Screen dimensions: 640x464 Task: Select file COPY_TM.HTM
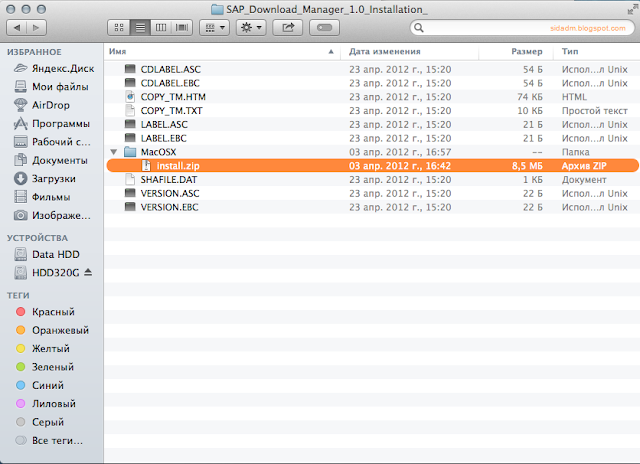tap(371, 97)
